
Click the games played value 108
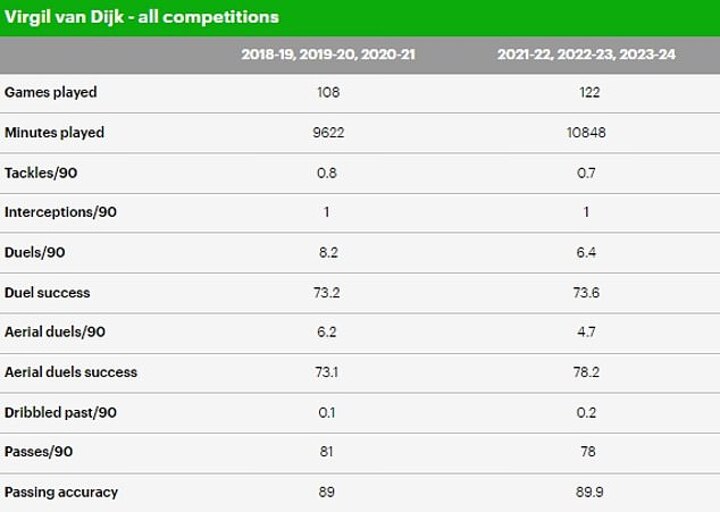click(327, 92)
